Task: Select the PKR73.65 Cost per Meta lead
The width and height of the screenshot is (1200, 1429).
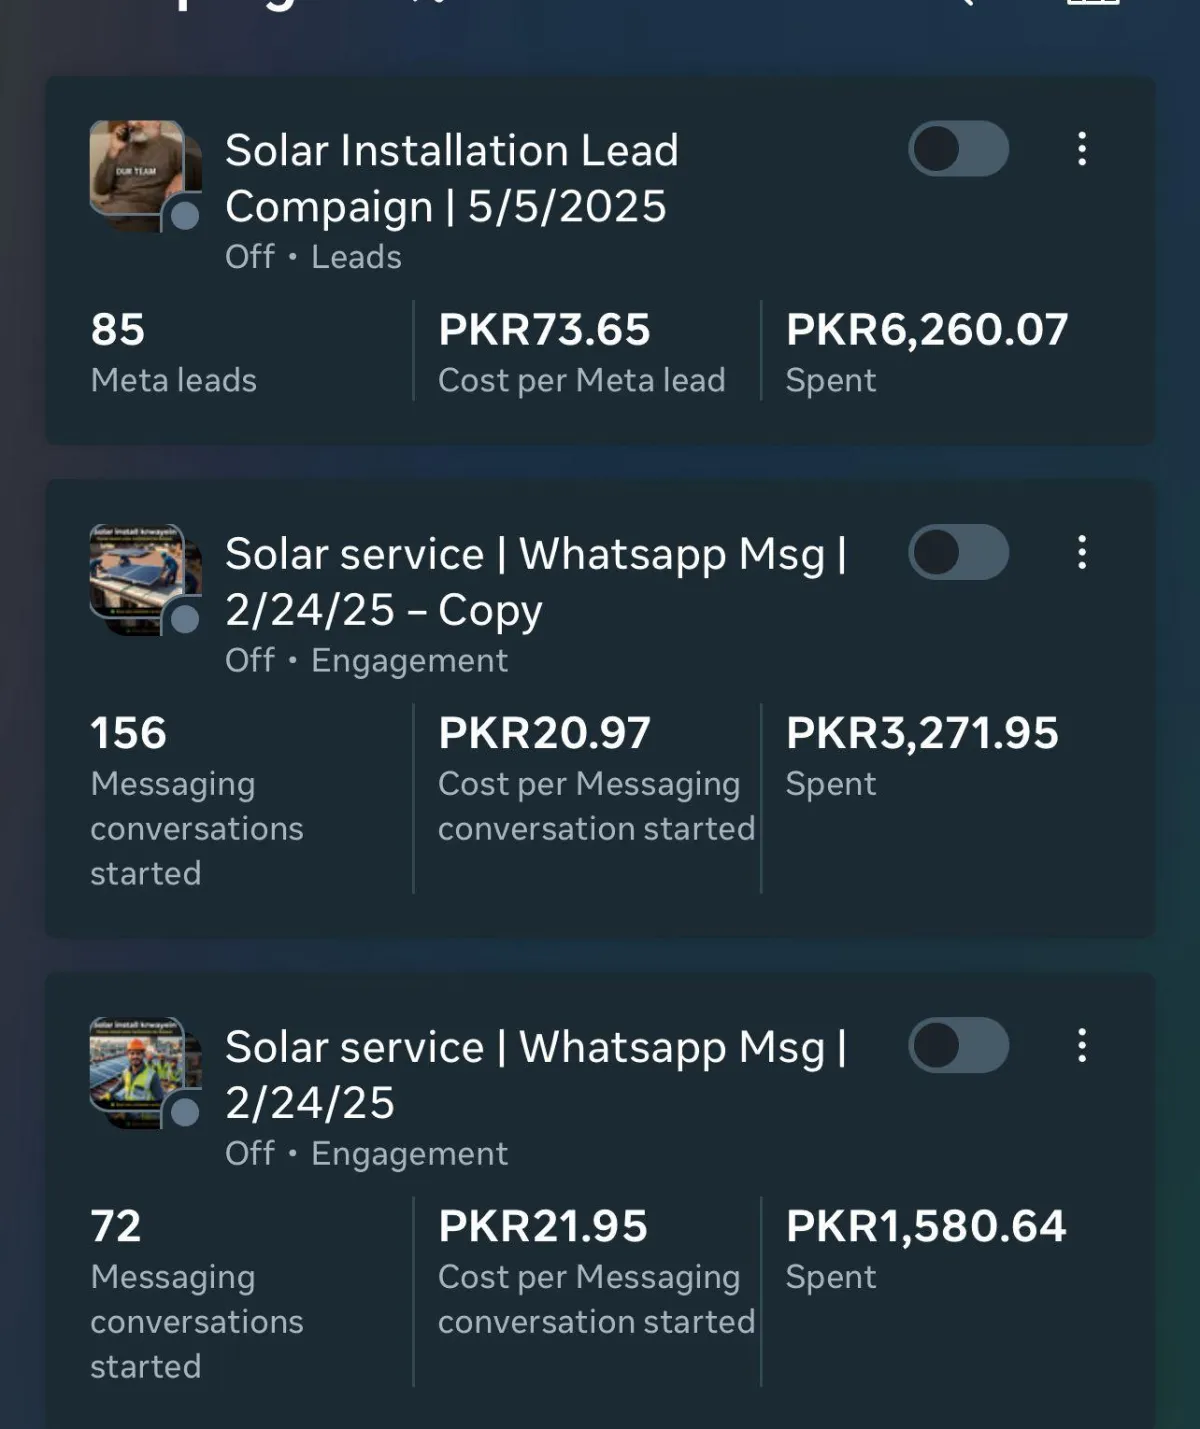Action: 581,353
